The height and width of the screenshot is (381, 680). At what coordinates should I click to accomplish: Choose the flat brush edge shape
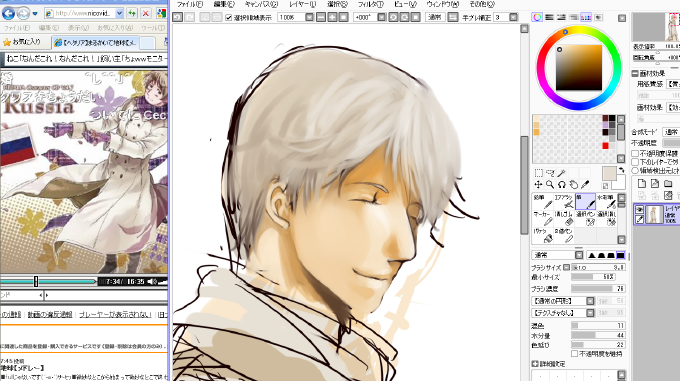coord(621,255)
